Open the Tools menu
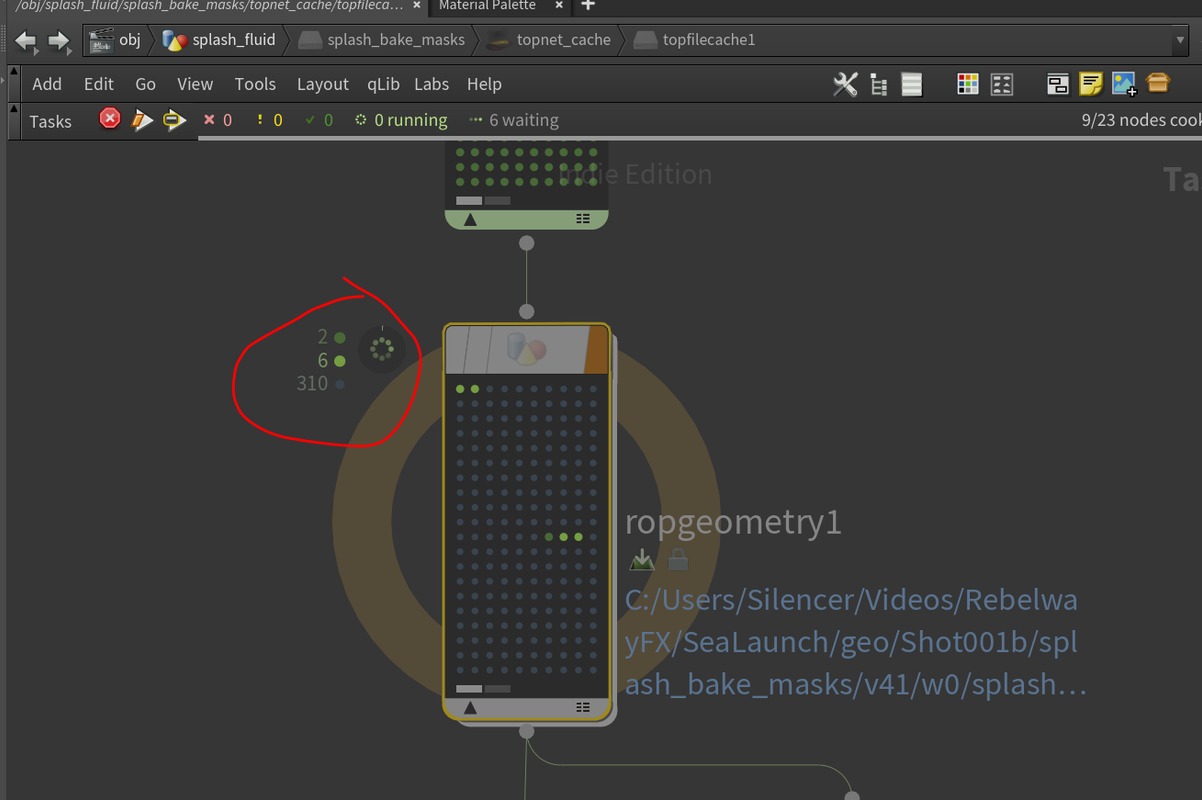Screen dimensions: 1202x800 [x=255, y=84]
